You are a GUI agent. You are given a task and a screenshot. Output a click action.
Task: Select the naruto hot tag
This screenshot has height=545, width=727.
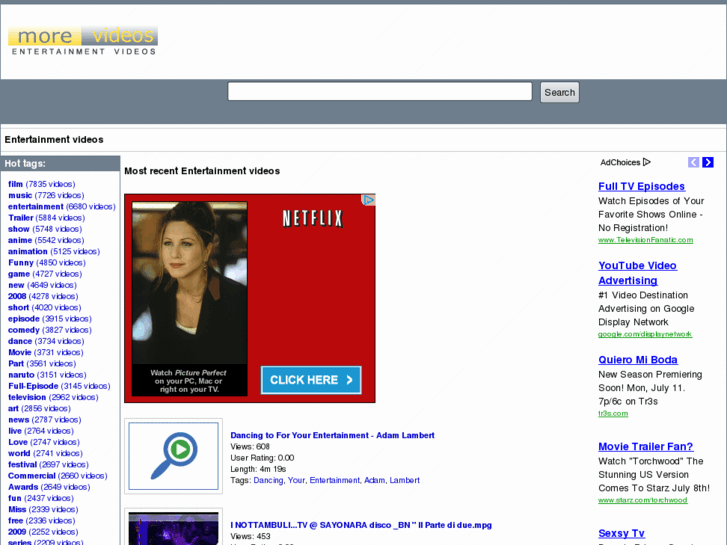[x=21, y=375]
